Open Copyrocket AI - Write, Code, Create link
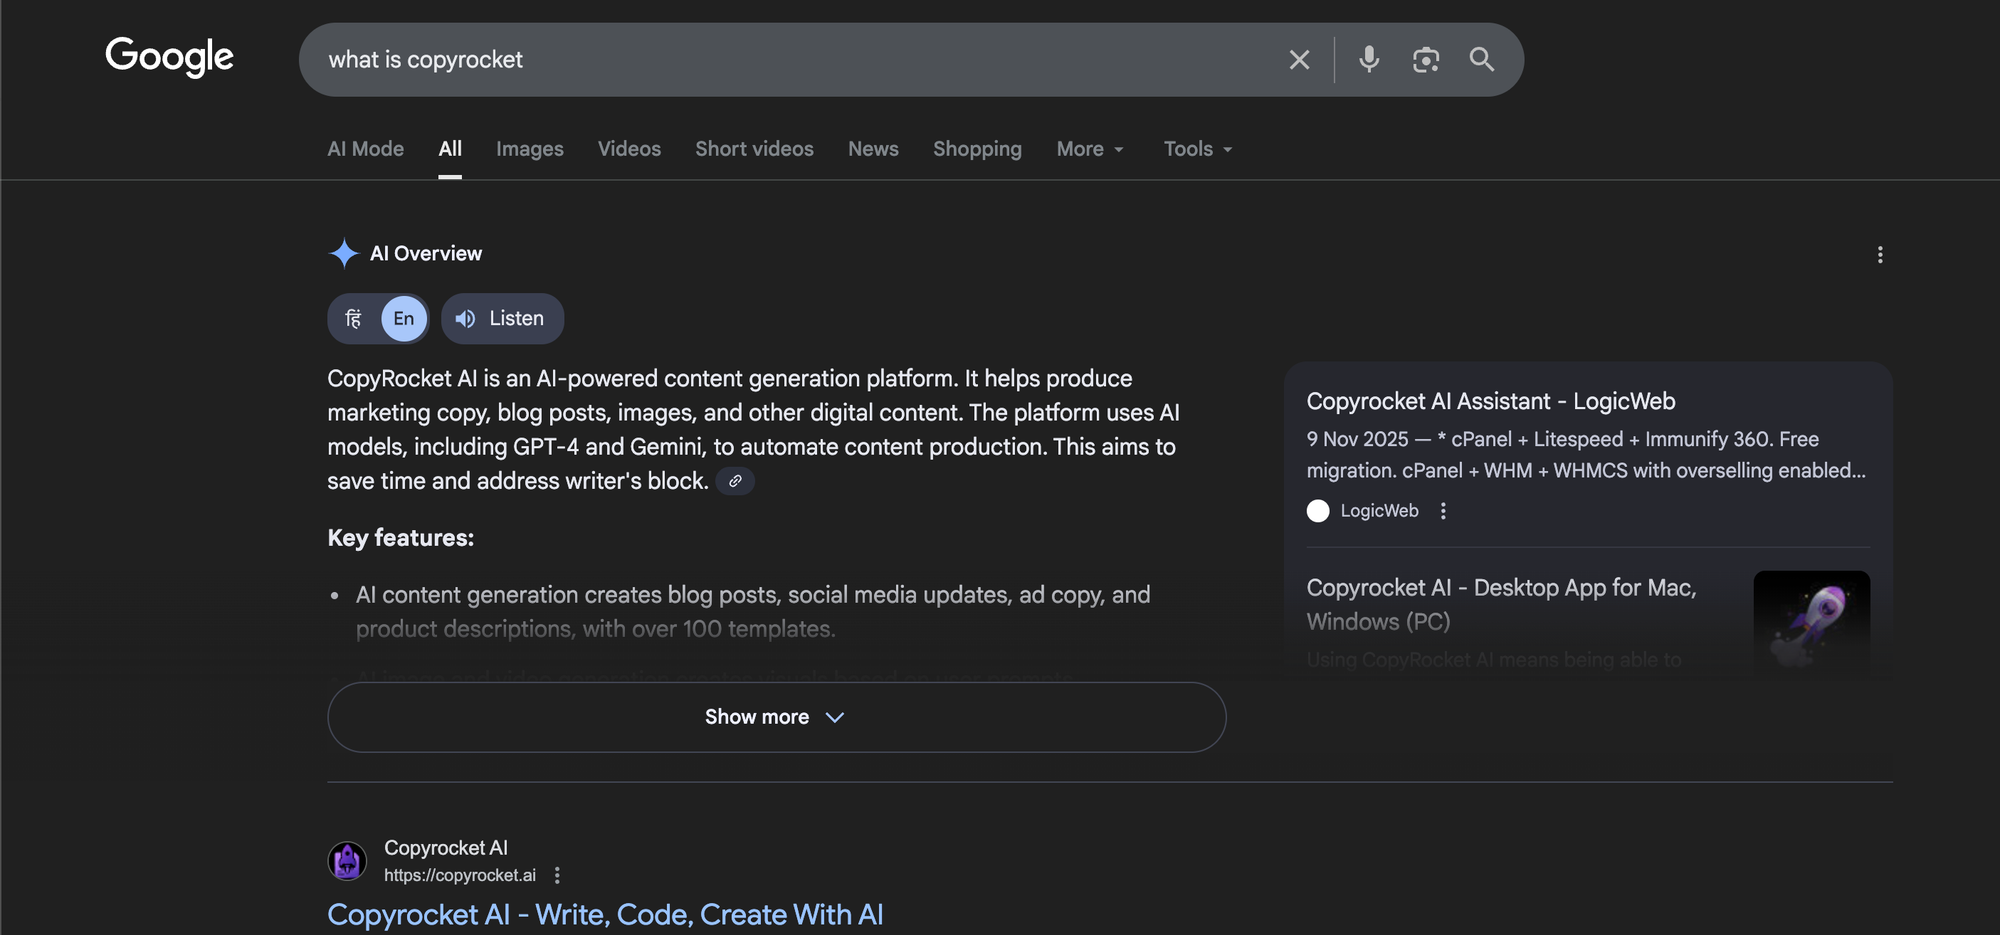 pos(605,914)
